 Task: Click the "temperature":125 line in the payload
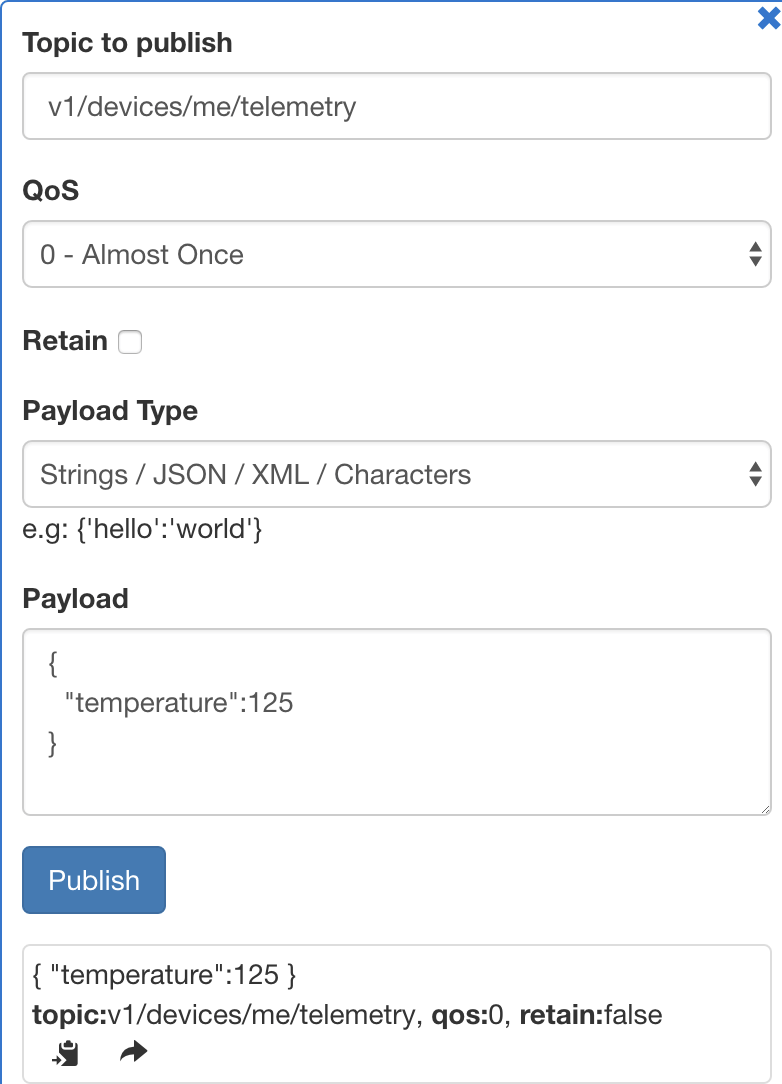(178, 703)
